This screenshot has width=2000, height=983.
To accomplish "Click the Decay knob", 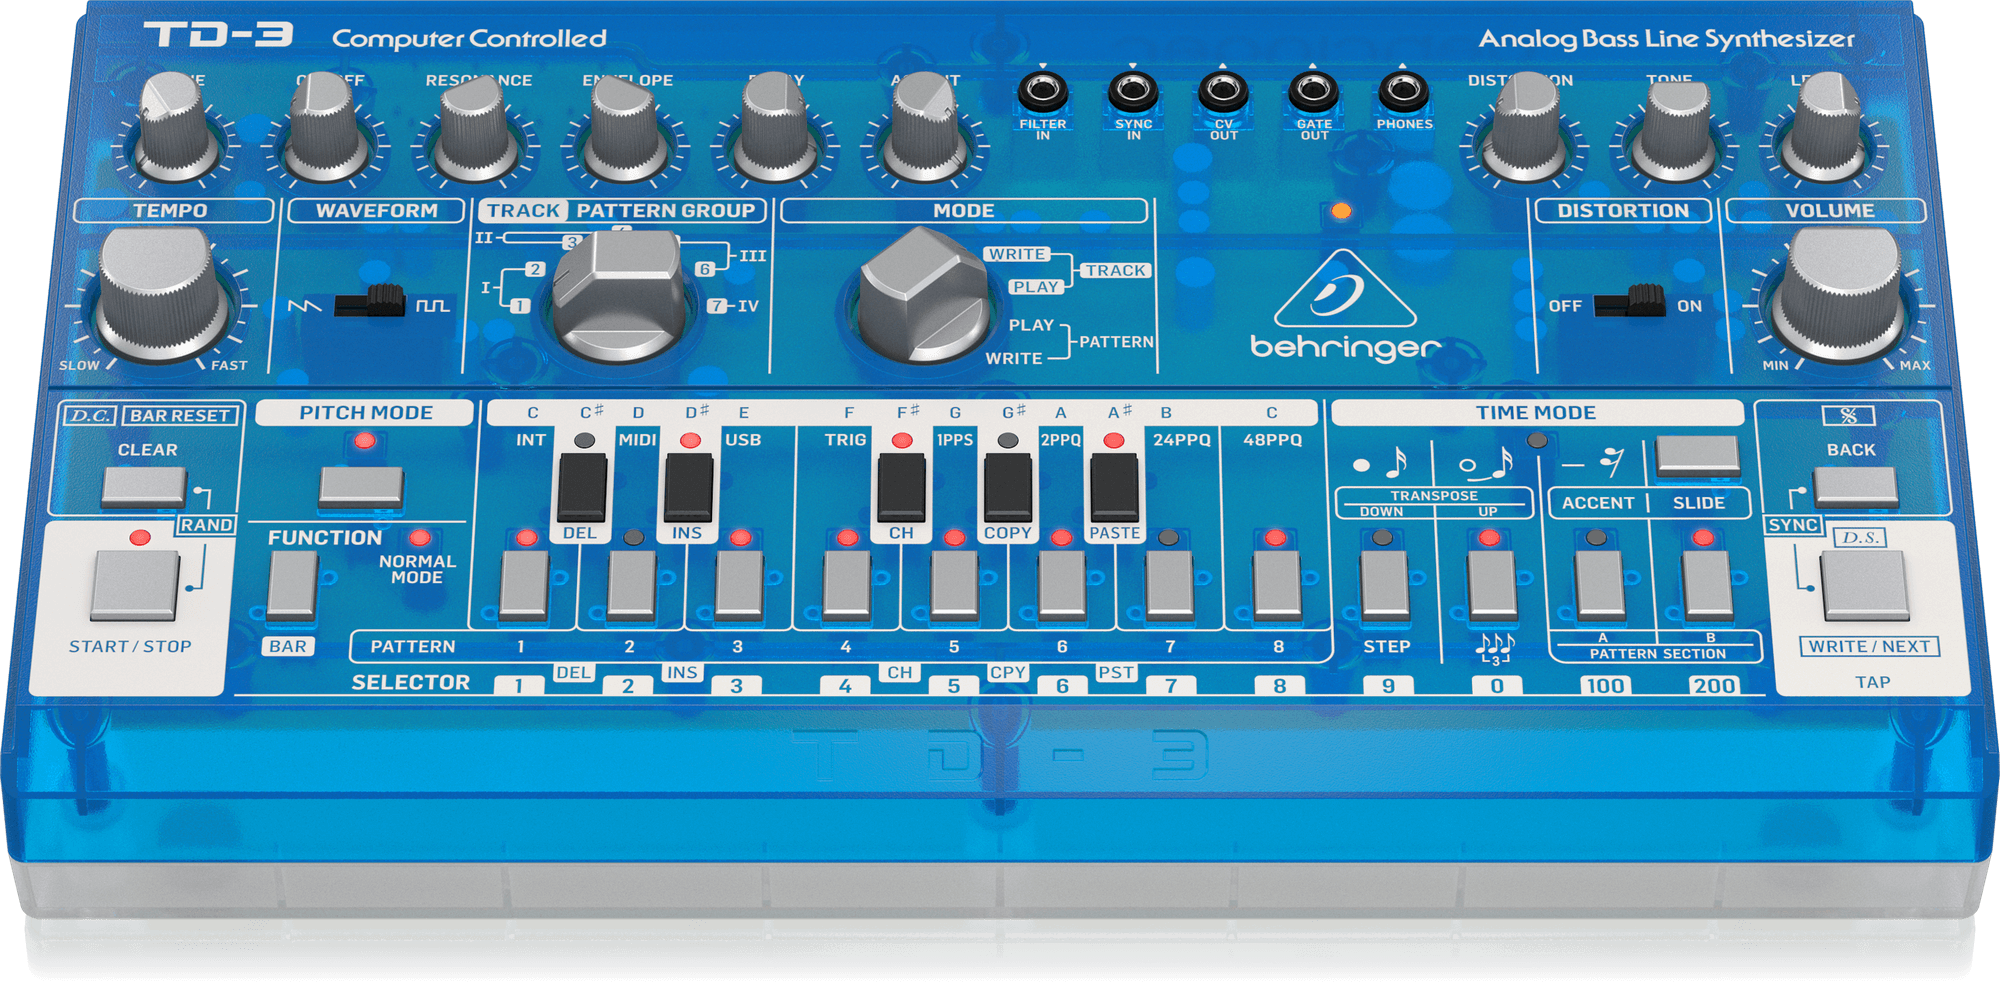I will pos(775,127).
